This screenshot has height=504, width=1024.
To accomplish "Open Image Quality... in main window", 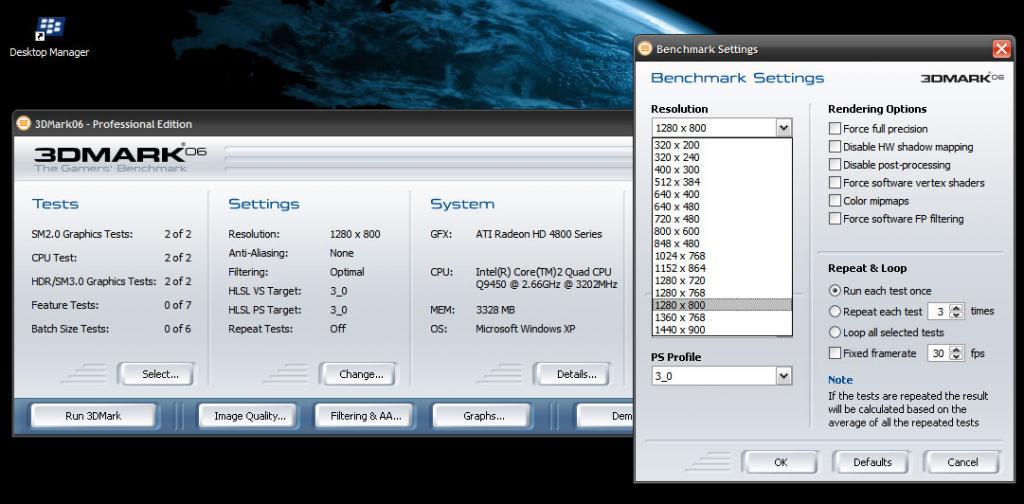I will [x=249, y=416].
